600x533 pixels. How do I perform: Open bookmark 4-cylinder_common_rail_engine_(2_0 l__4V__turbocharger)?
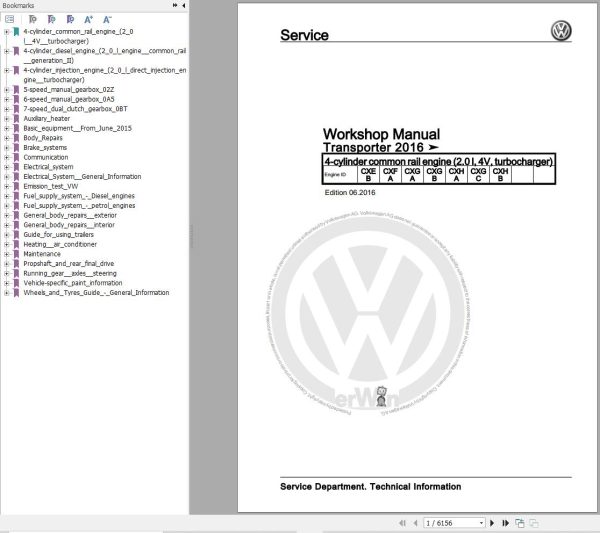pyautogui.click(x=78, y=36)
